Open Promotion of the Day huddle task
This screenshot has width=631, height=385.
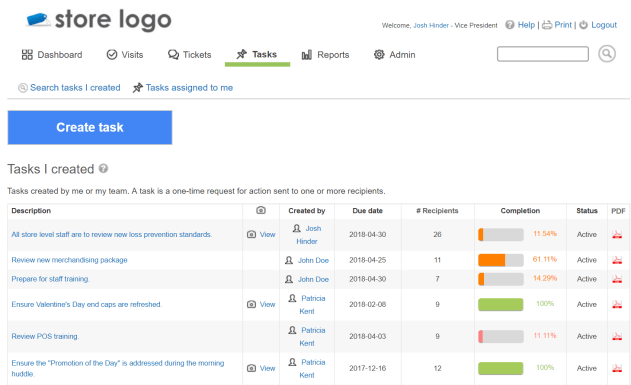pyautogui.click(x=118, y=368)
